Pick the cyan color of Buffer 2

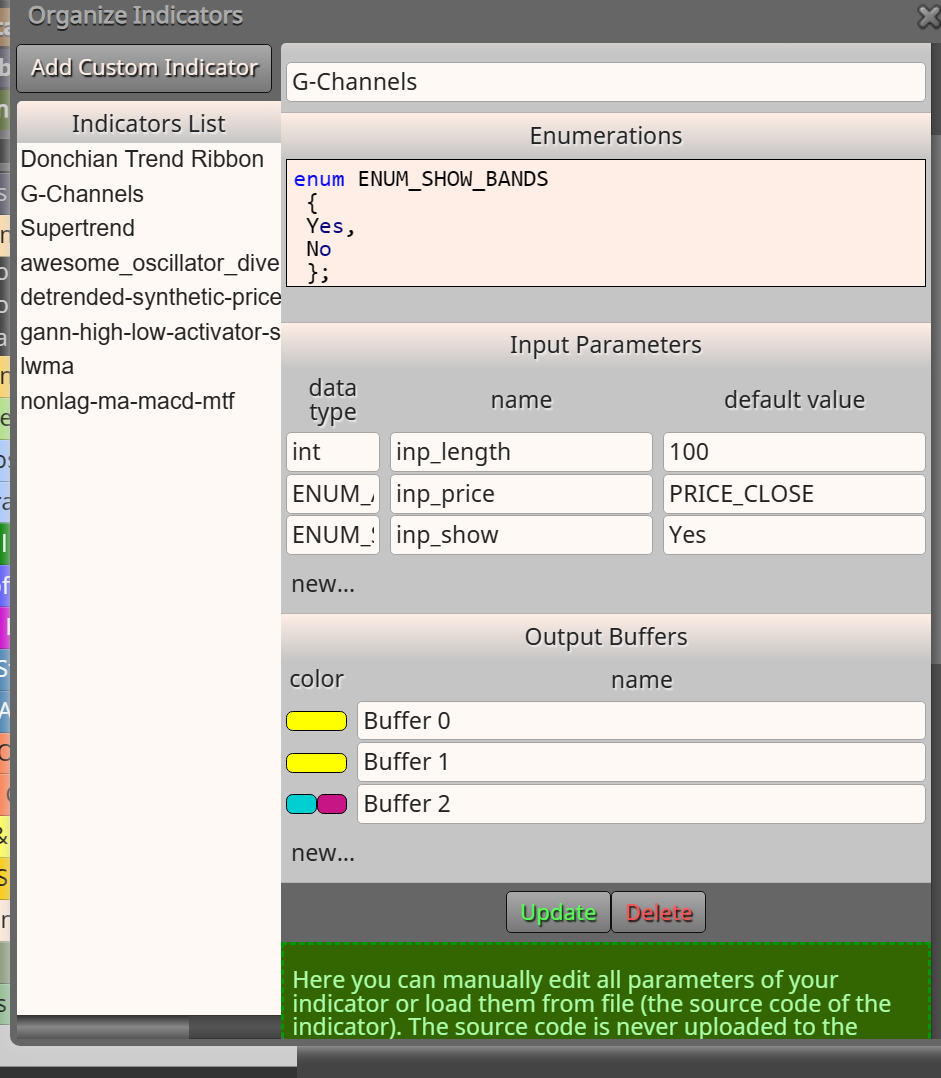point(301,804)
